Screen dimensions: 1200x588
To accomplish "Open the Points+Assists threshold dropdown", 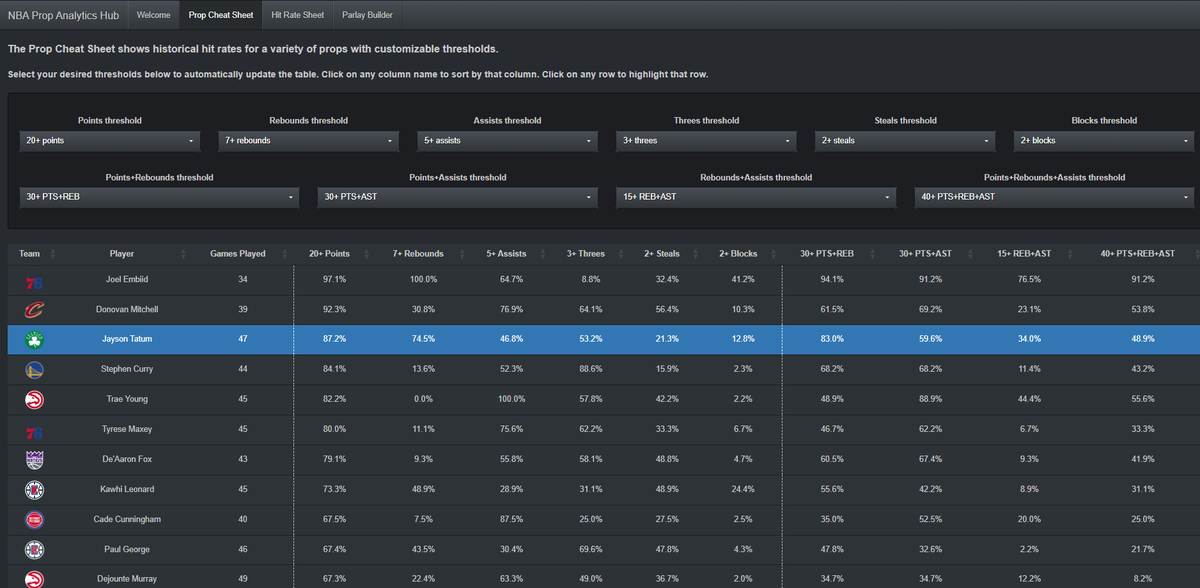I will pyautogui.click(x=457, y=197).
